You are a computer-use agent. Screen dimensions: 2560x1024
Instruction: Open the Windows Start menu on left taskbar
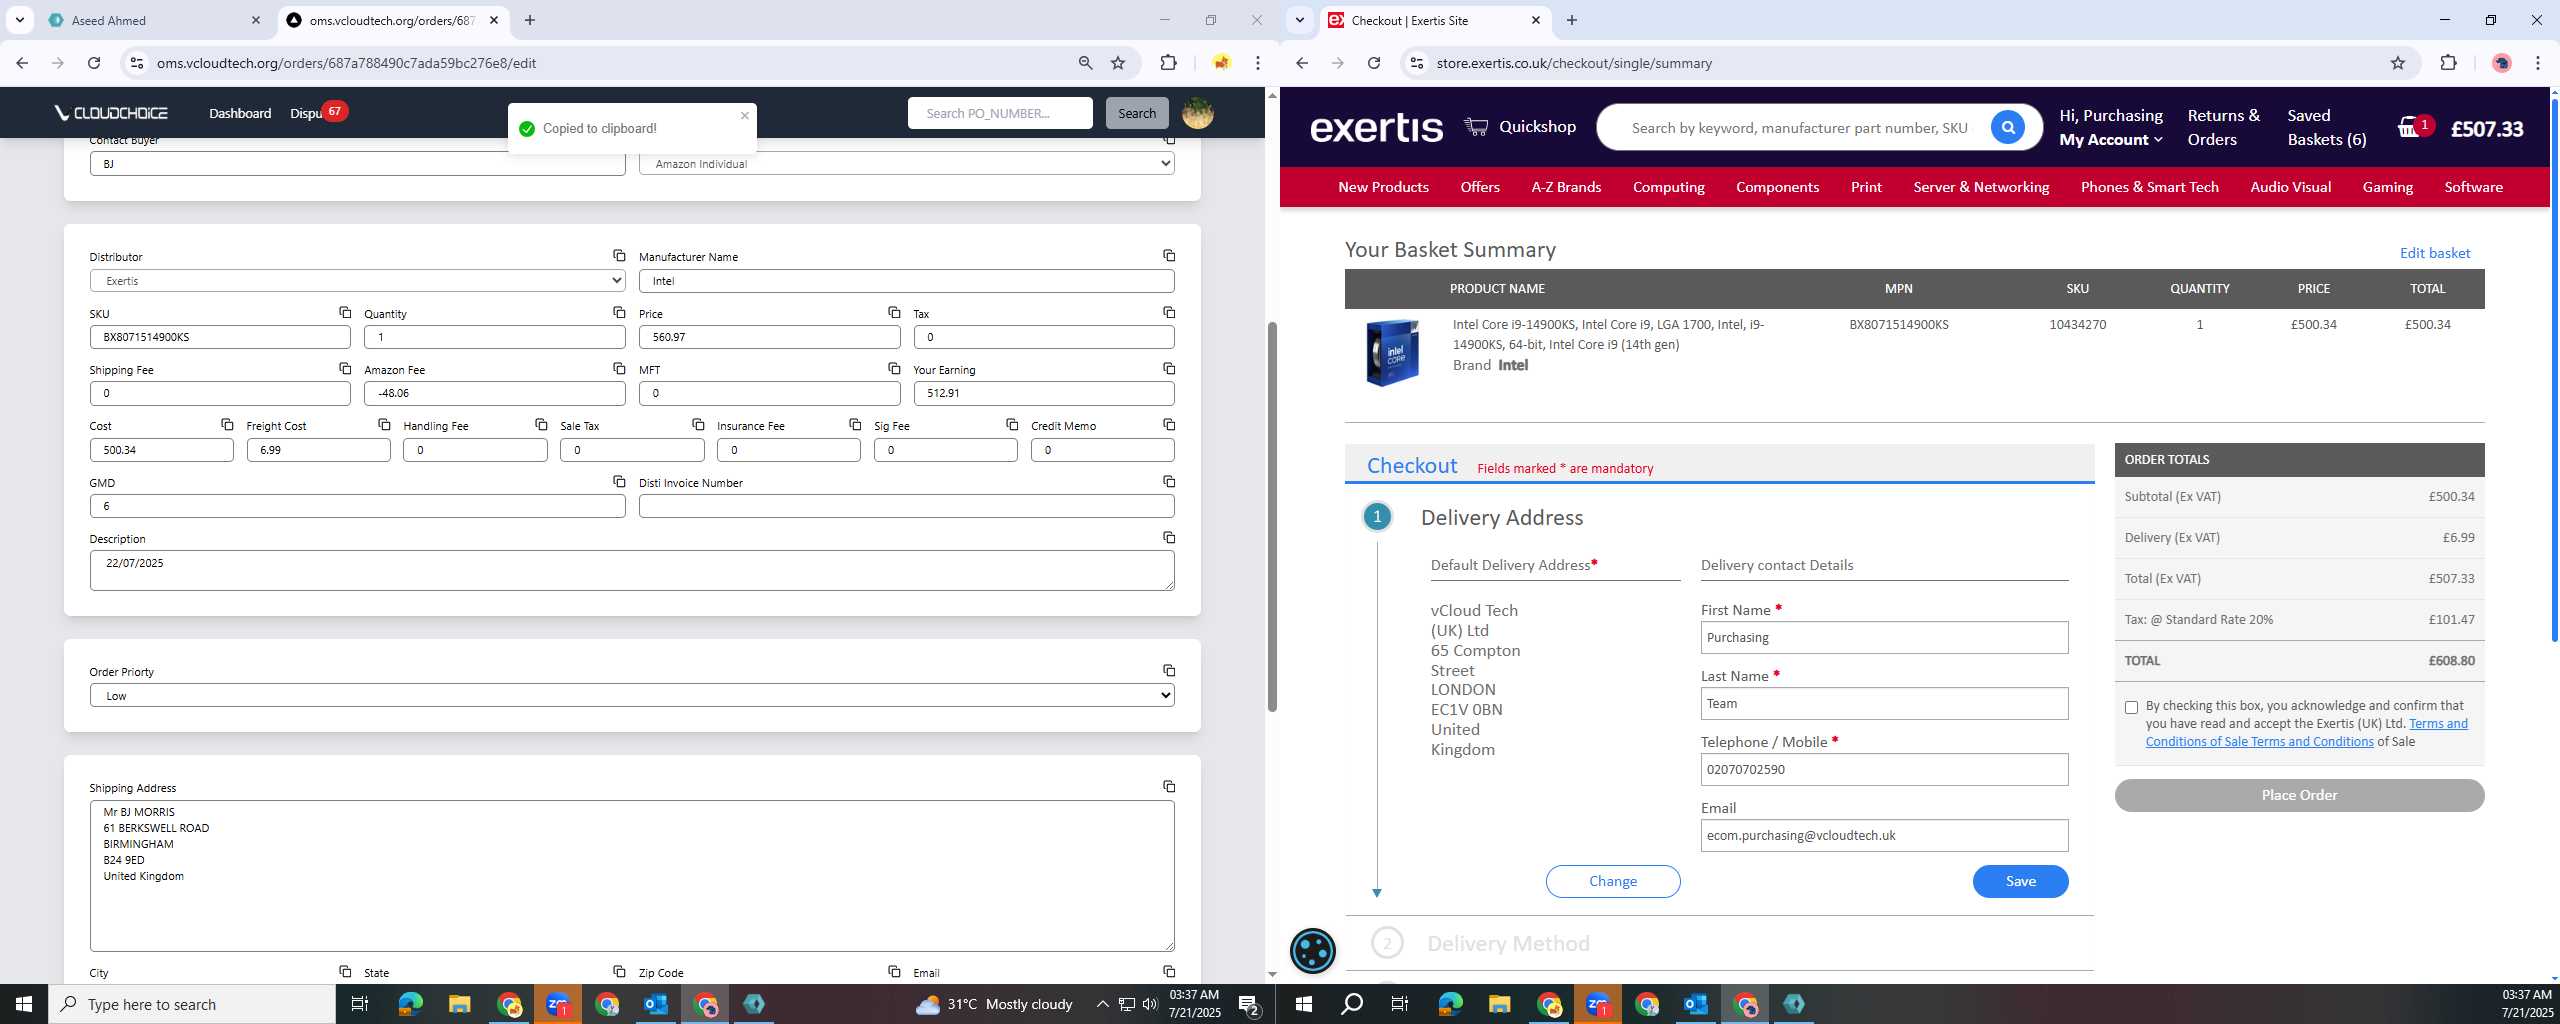coord(24,1004)
